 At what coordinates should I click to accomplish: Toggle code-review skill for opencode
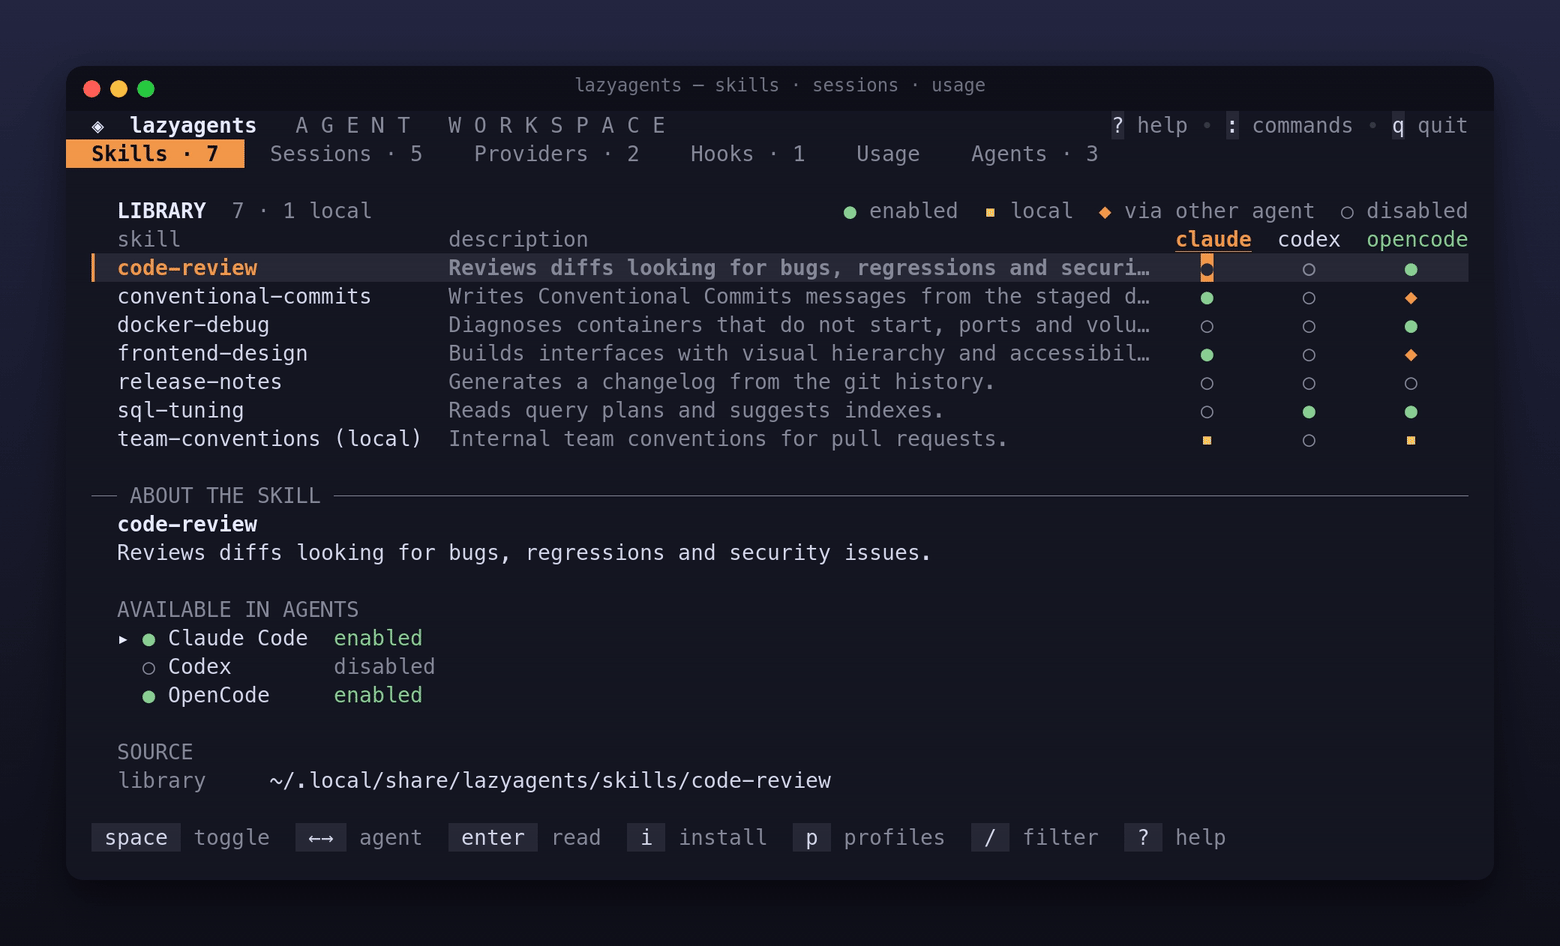pos(1411,269)
